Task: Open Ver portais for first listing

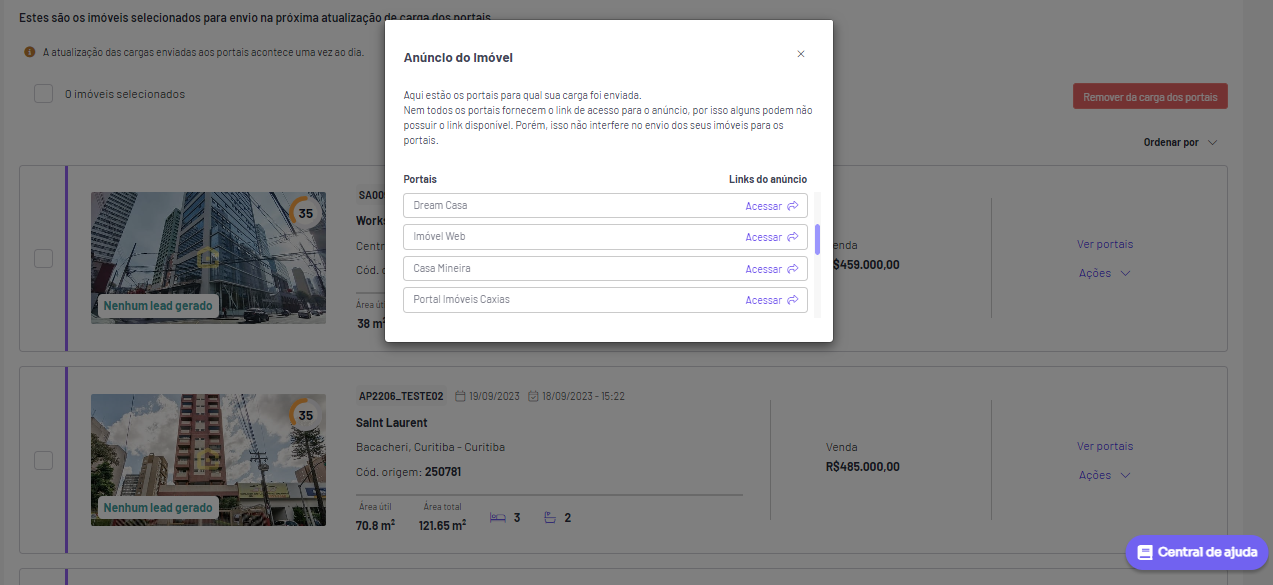Action: [x=1105, y=244]
